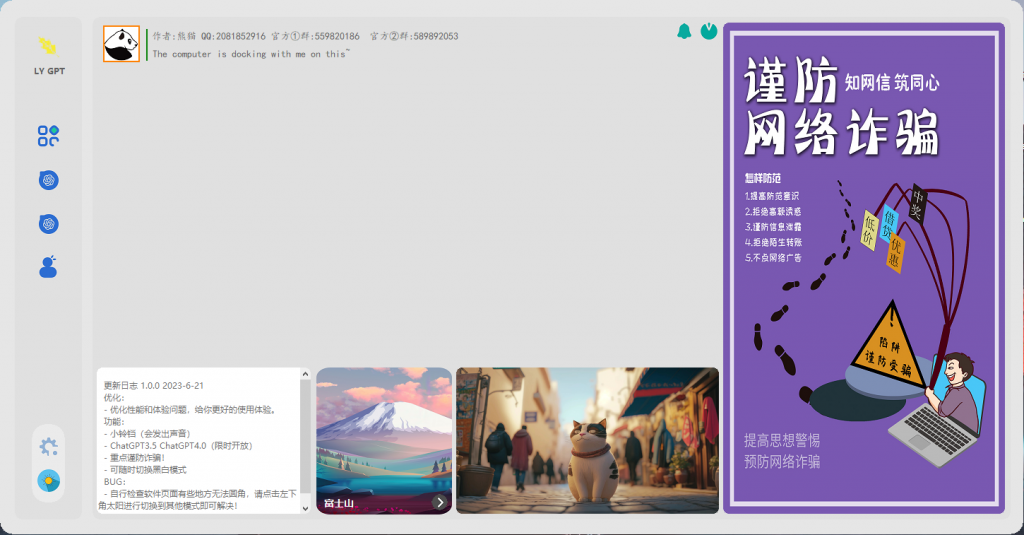The image size is (1024, 535).
Task: Click the '优化:' heading in changelog
Action: (x=114, y=397)
